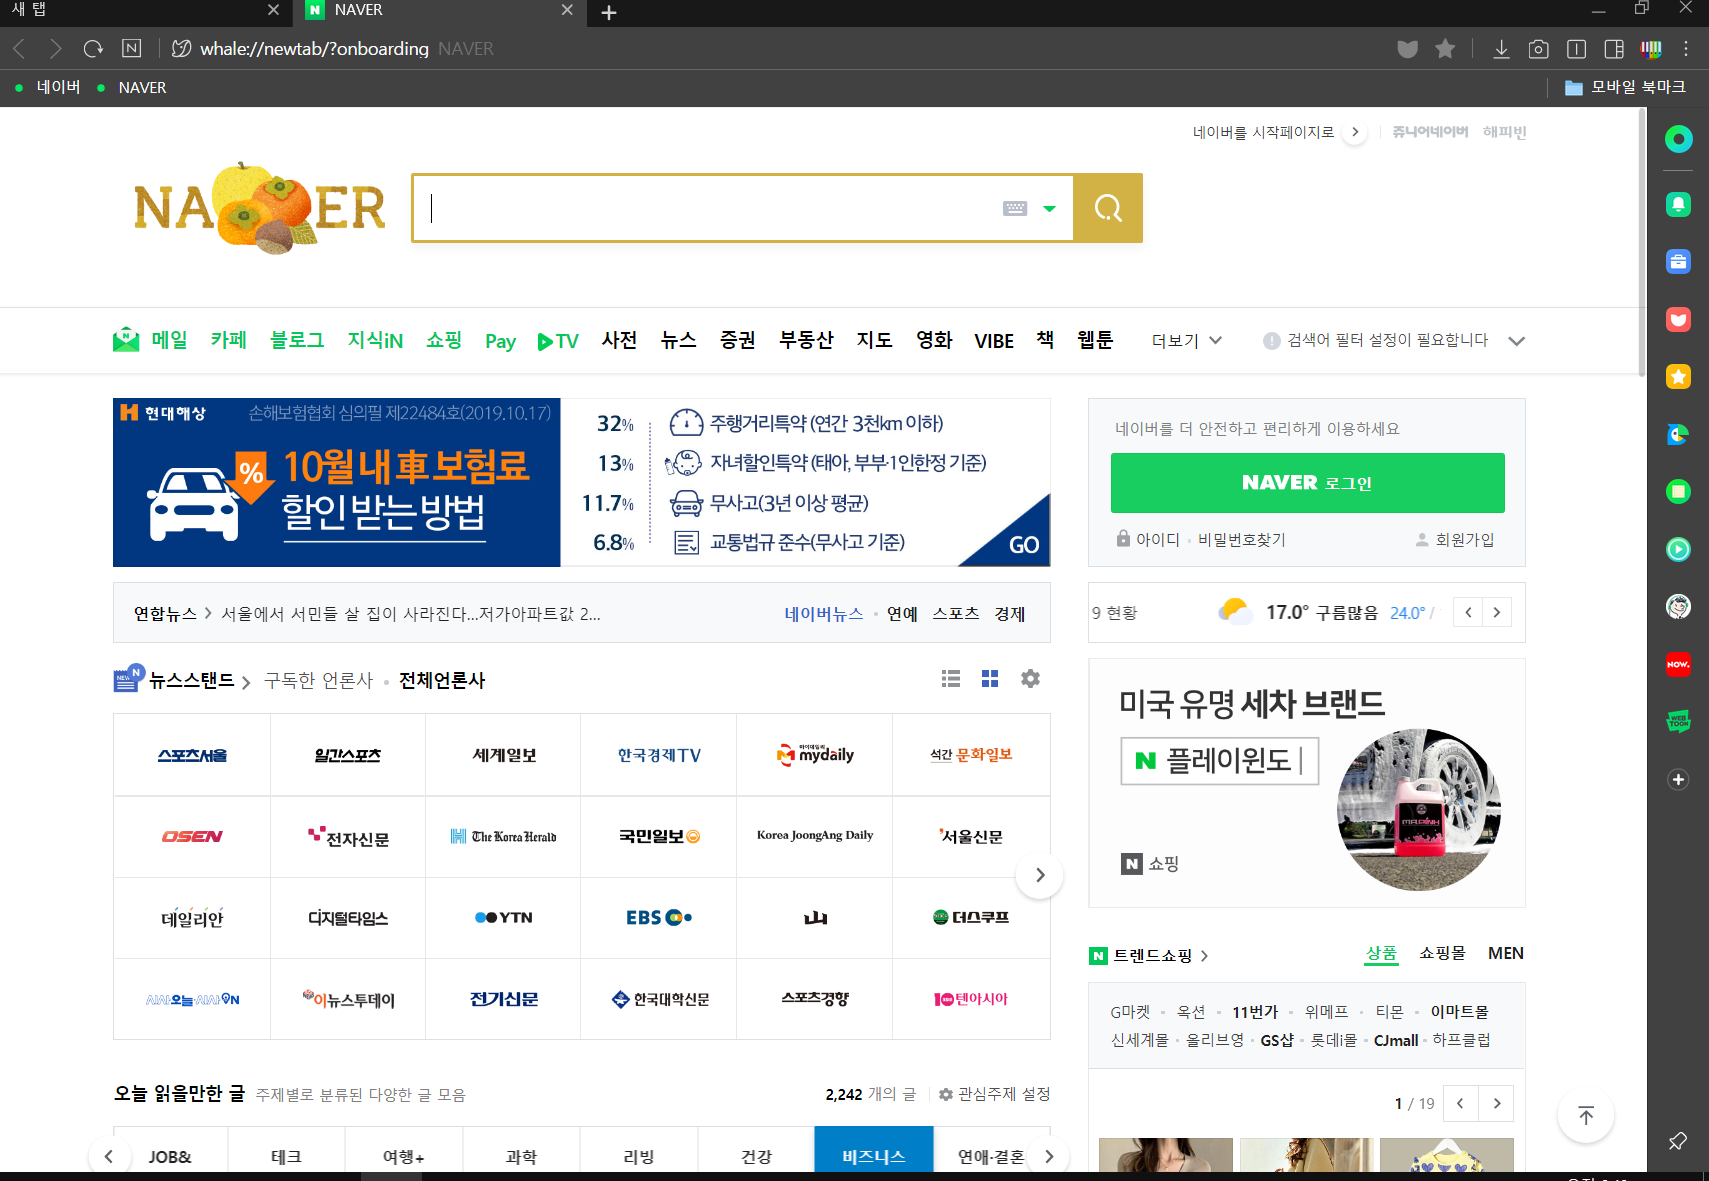
Task: Show previous weather item arrow
Action: [x=1468, y=612]
